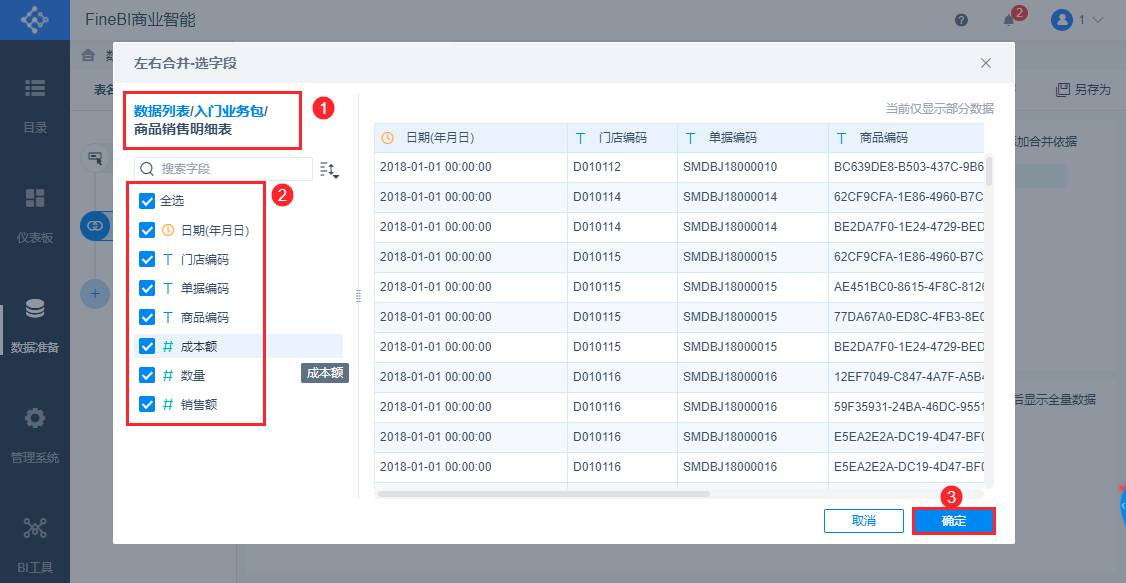Click the clock icon in date column header
This screenshot has height=583, width=1126.
[387, 138]
